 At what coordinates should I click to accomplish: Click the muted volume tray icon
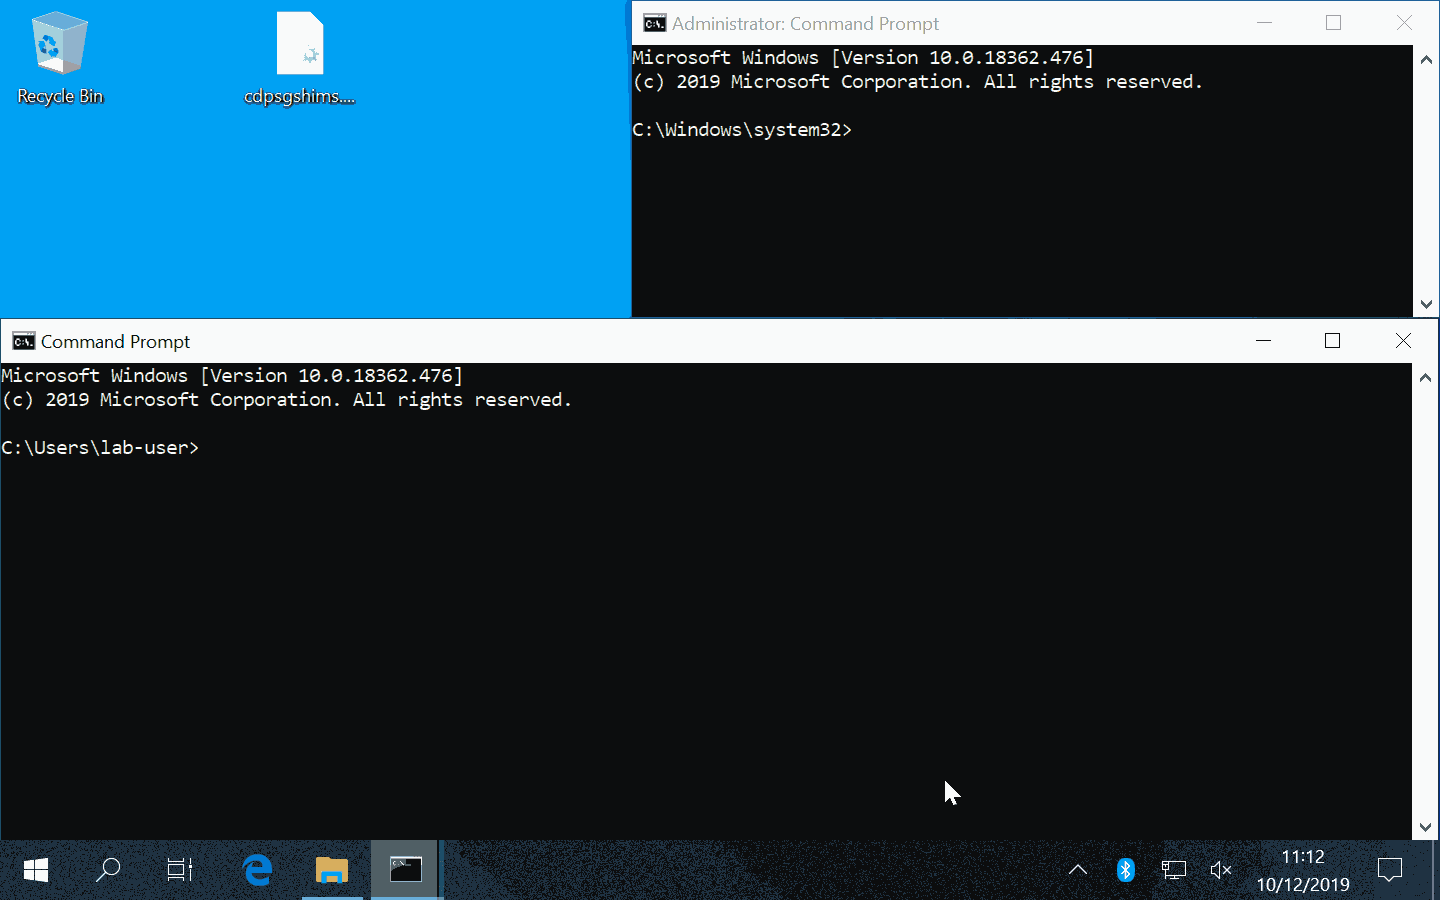[x=1221, y=870]
